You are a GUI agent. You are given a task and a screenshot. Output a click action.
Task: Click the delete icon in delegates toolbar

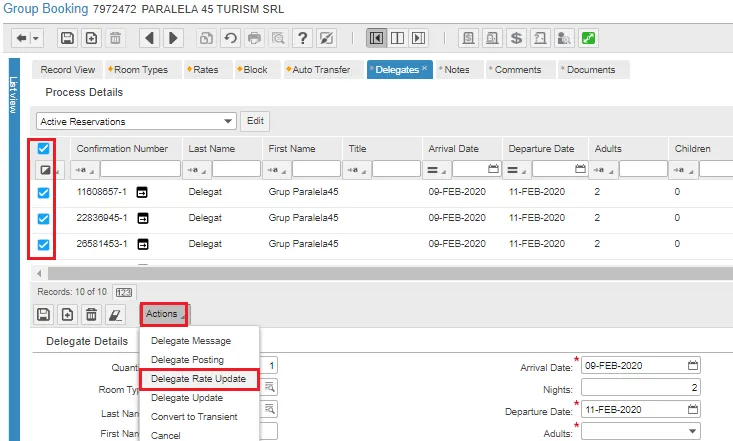tap(91, 314)
